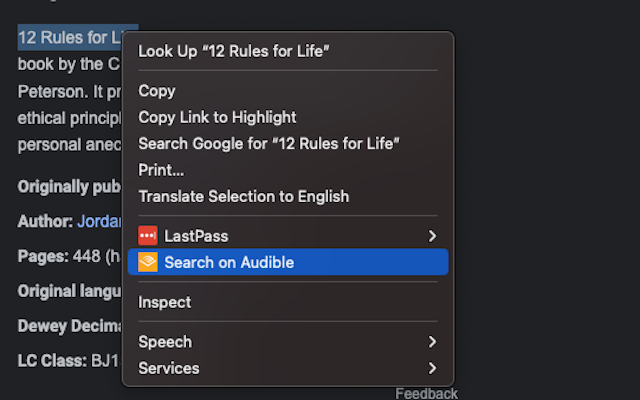This screenshot has height=400, width=640.
Task: Open the LastPass menu entry
Action: click(x=288, y=236)
